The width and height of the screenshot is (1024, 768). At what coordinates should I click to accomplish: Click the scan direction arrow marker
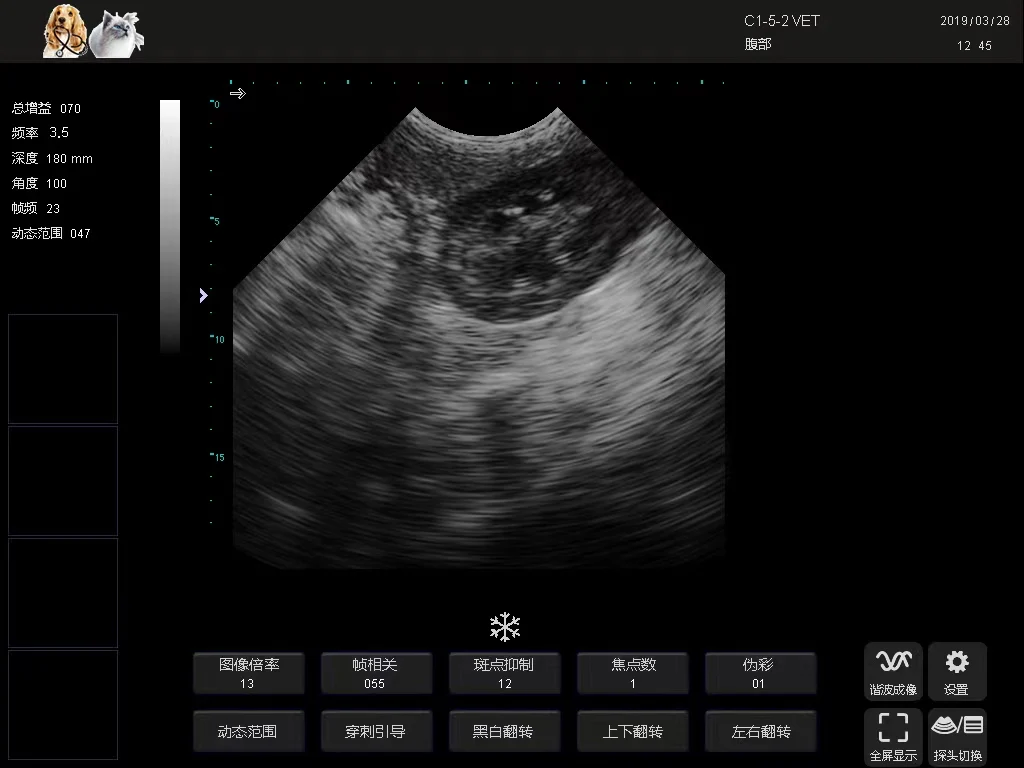pos(238,93)
